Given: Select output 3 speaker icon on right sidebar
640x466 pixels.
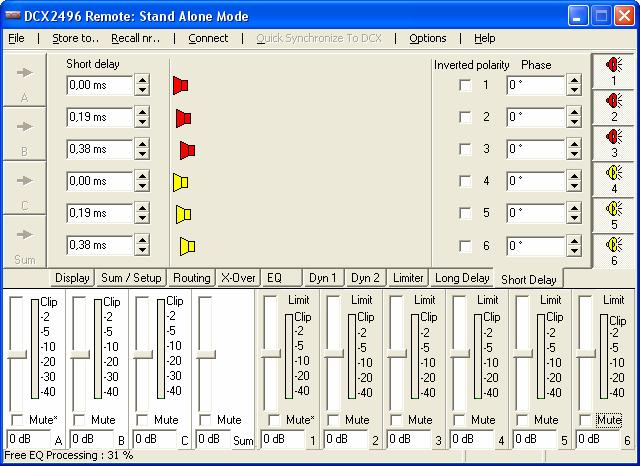Looking at the screenshot, I should (x=613, y=143).
